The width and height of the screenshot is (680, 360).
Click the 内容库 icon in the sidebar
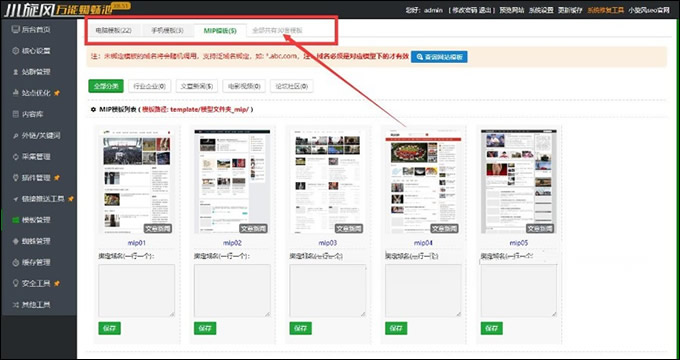click(16, 115)
